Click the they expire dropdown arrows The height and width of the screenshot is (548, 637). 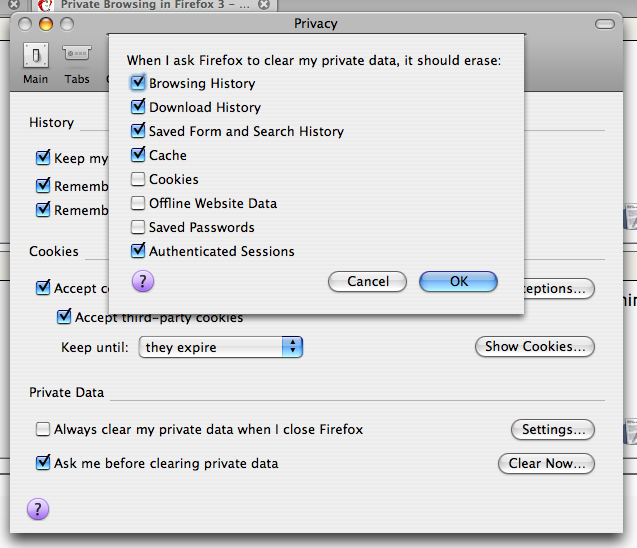(292, 347)
